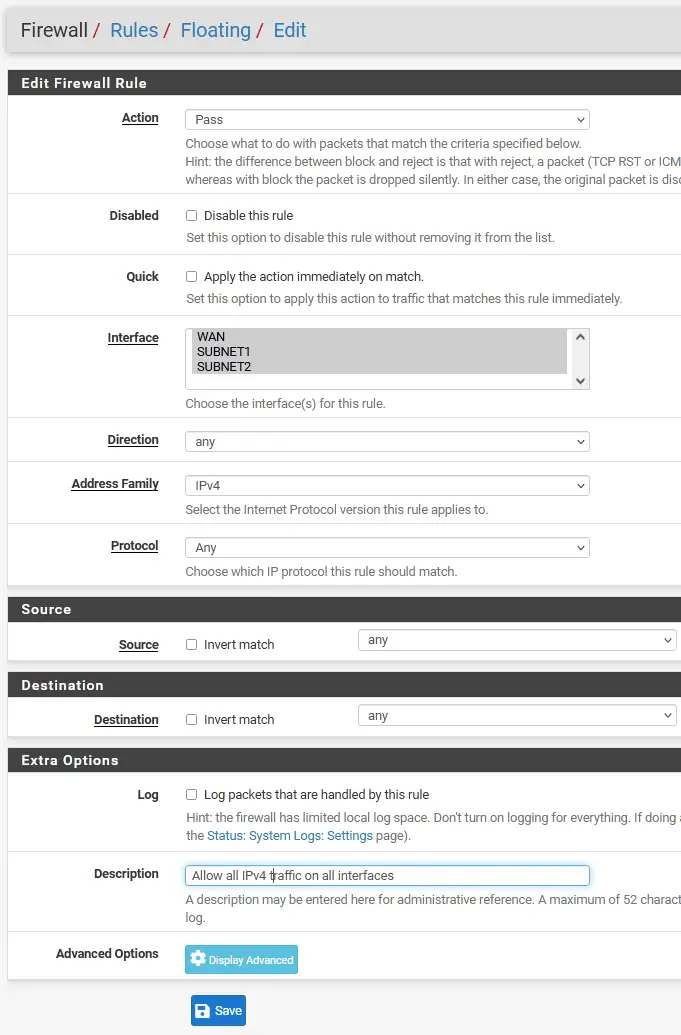This screenshot has width=681, height=1035.
Task: Enable the Disable this rule checkbox
Action: [192, 216]
